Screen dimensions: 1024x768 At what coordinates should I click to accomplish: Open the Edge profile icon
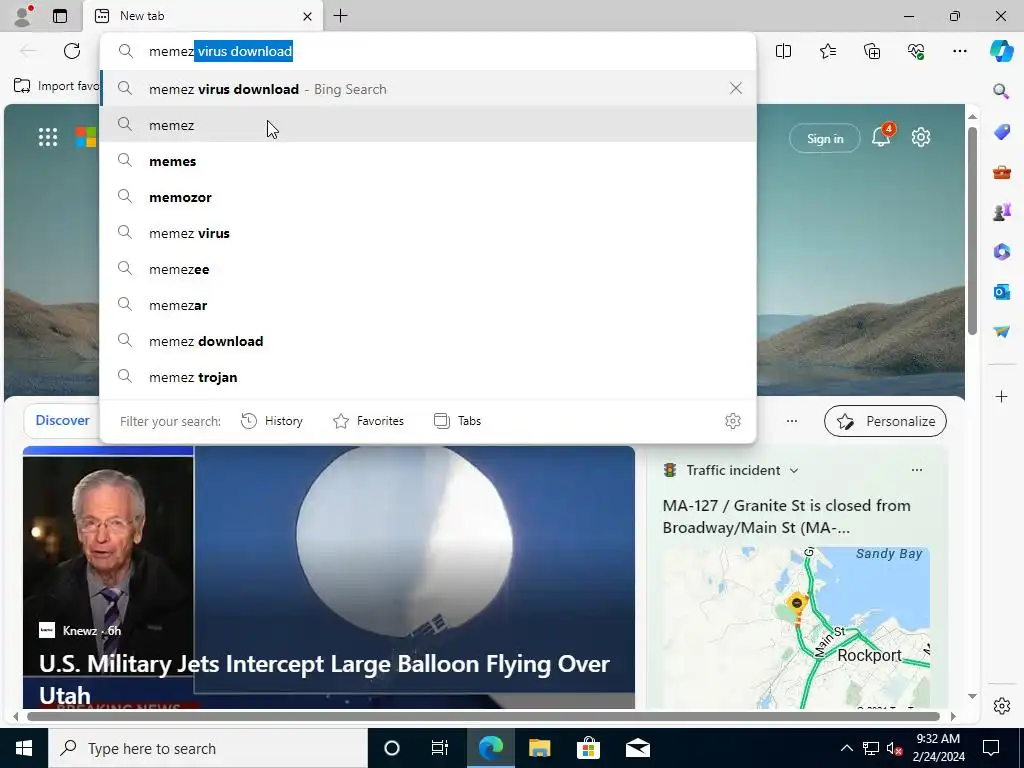click(23, 16)
